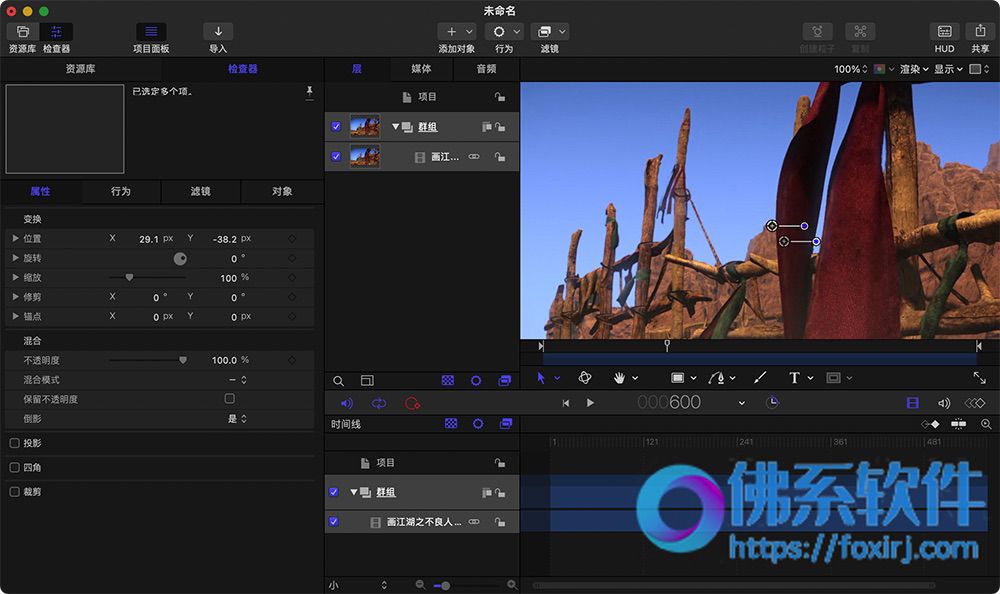Click the 旋转 rotation dial

point(180,258)
